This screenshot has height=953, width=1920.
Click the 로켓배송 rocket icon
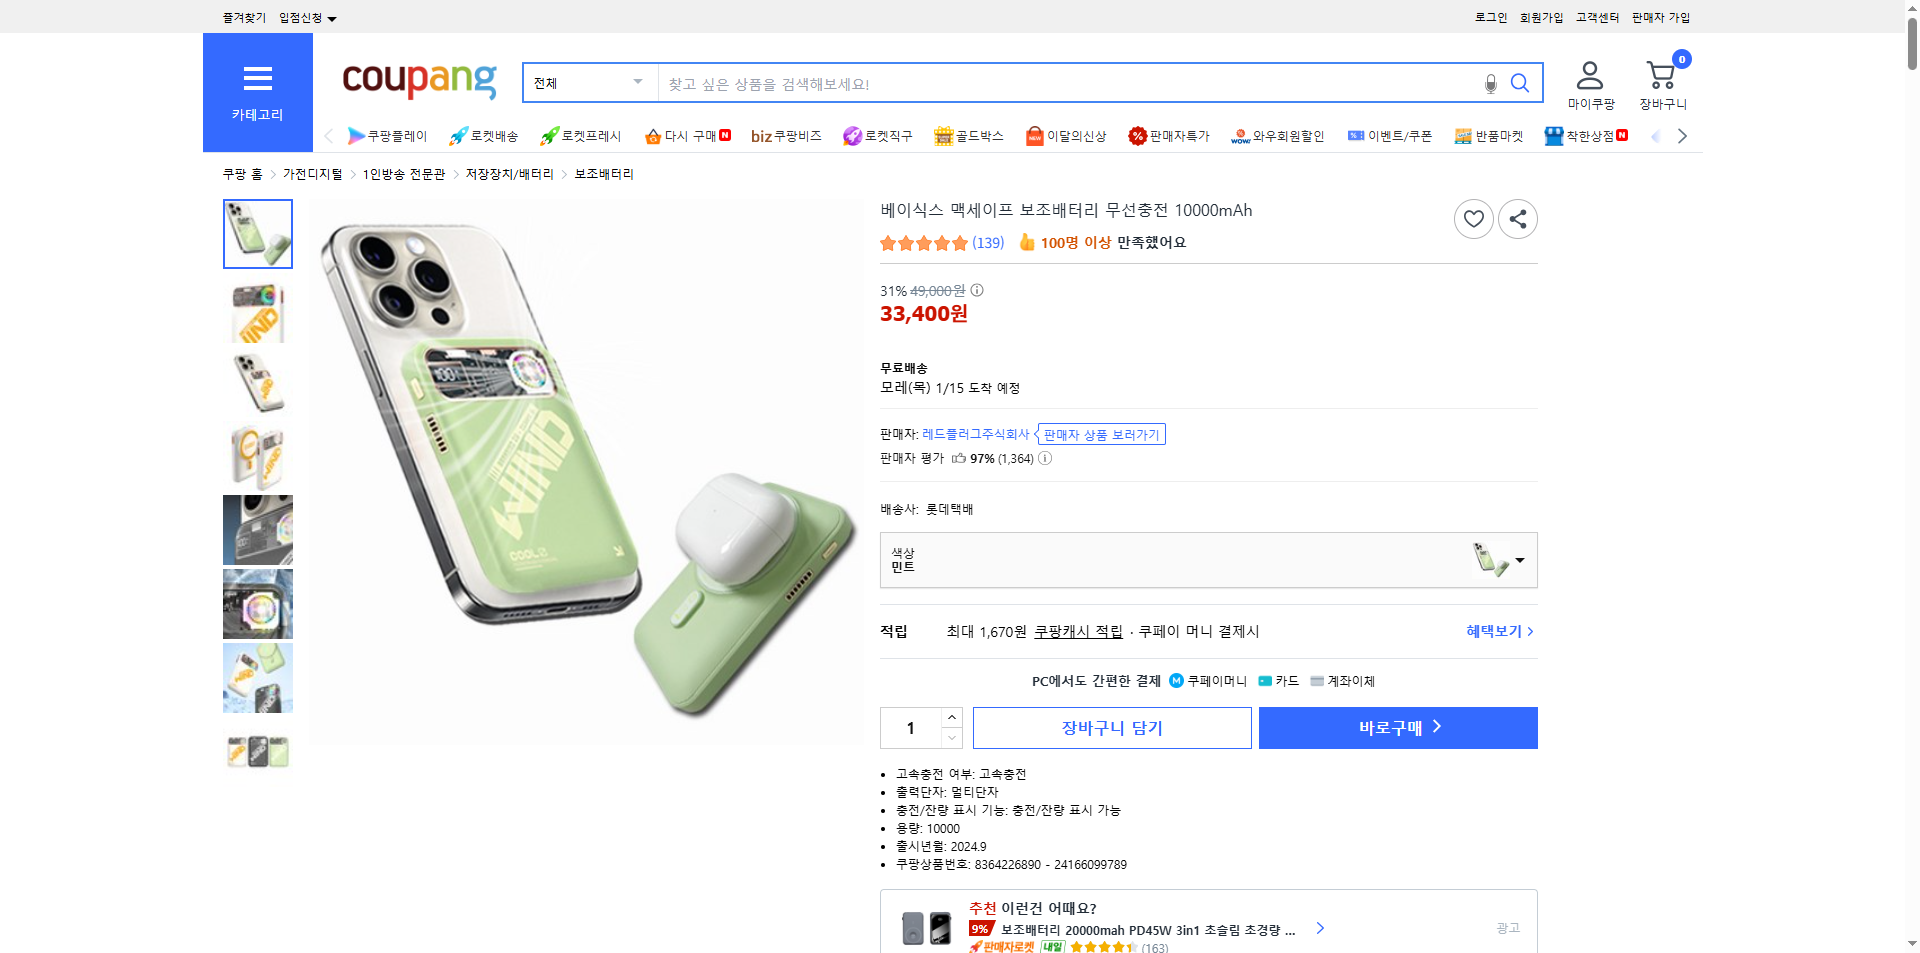(458, 135)
